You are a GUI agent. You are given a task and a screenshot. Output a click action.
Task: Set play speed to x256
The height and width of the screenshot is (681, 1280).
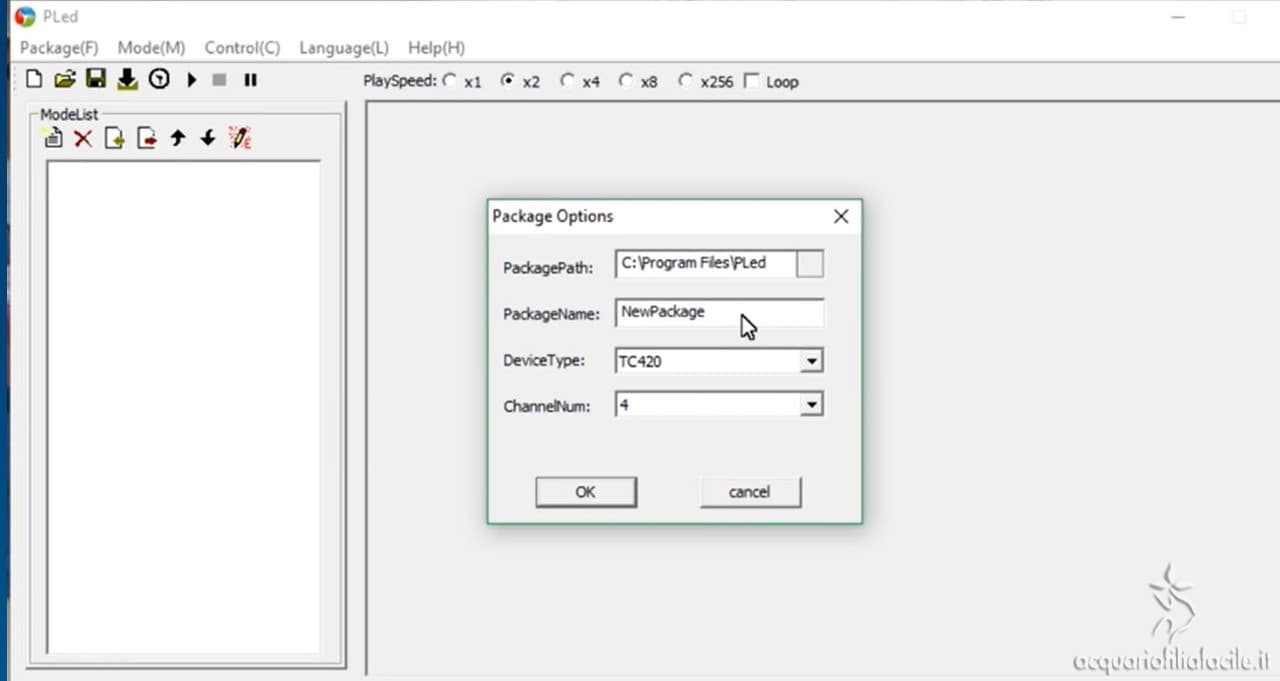coord(685,81)
